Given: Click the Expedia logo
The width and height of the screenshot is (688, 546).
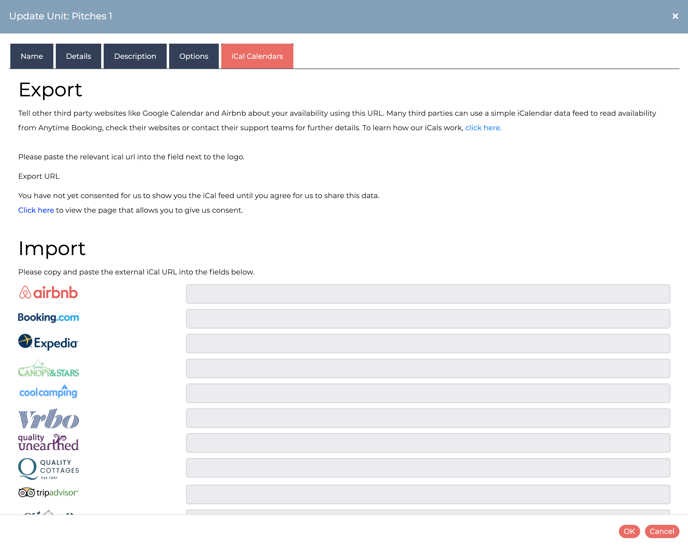Looking at the screenshot, I should (48, 342).
